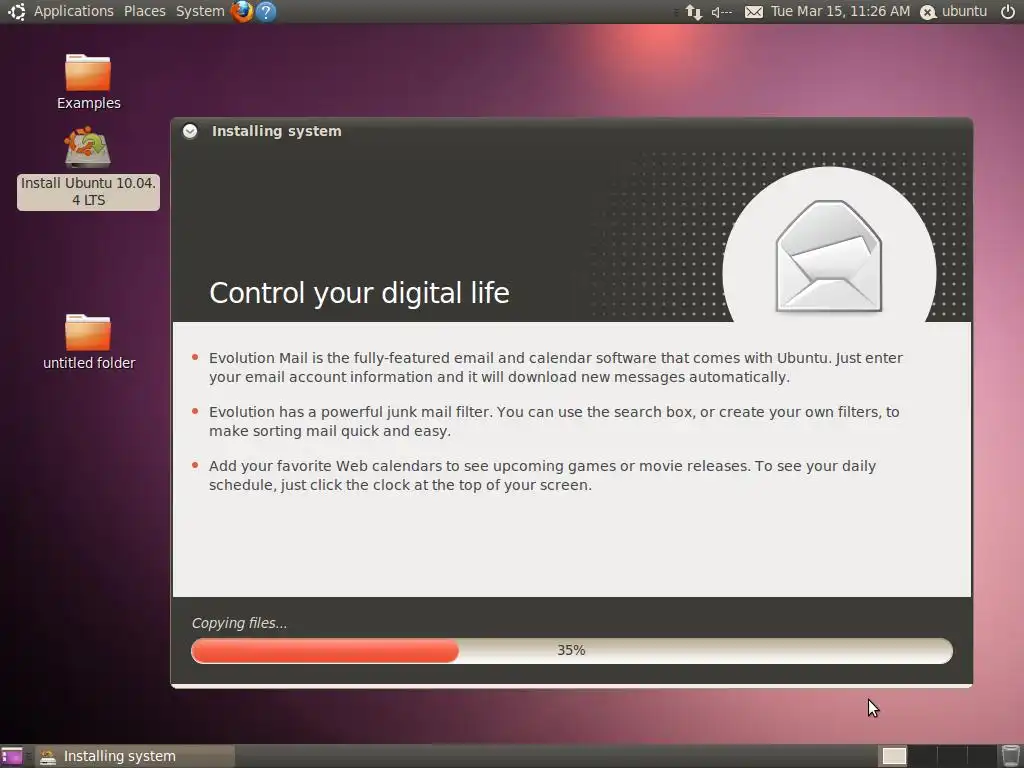
Task: Open the volume control indicator
Action: tap(722, 12)
